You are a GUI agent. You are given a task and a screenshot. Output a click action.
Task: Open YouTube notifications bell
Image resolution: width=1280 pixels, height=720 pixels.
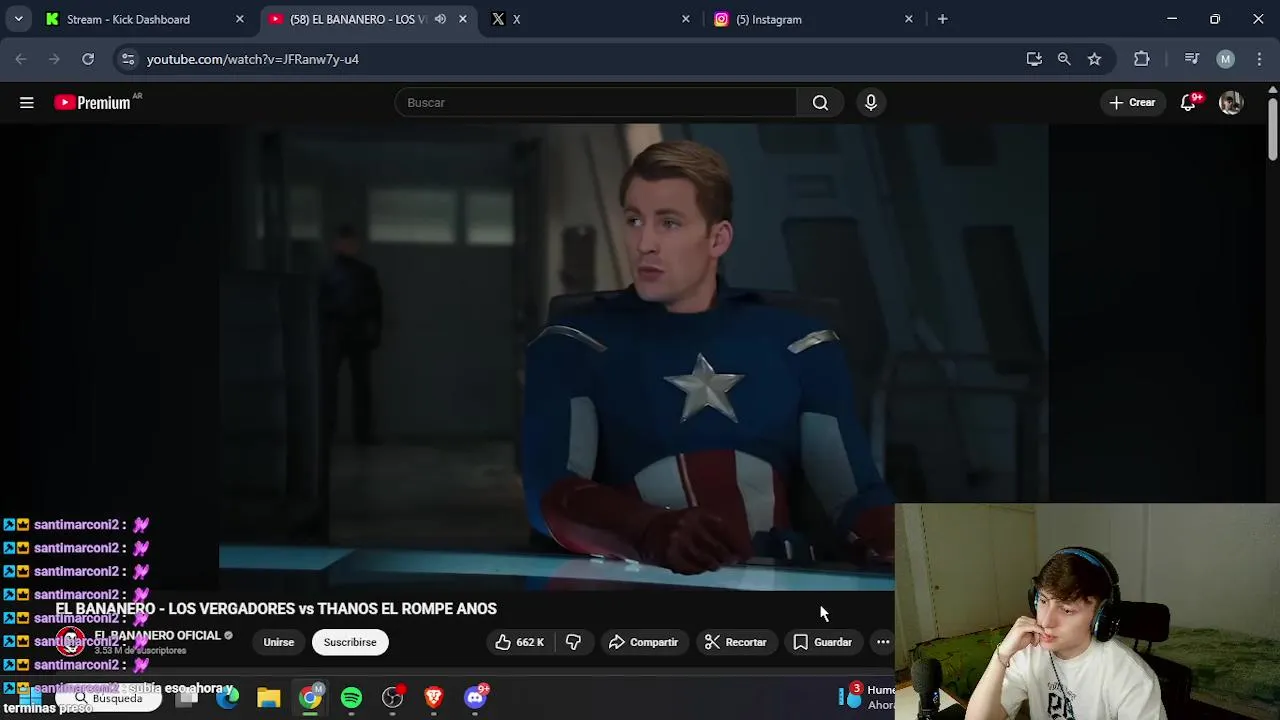tap(1188, 102)
